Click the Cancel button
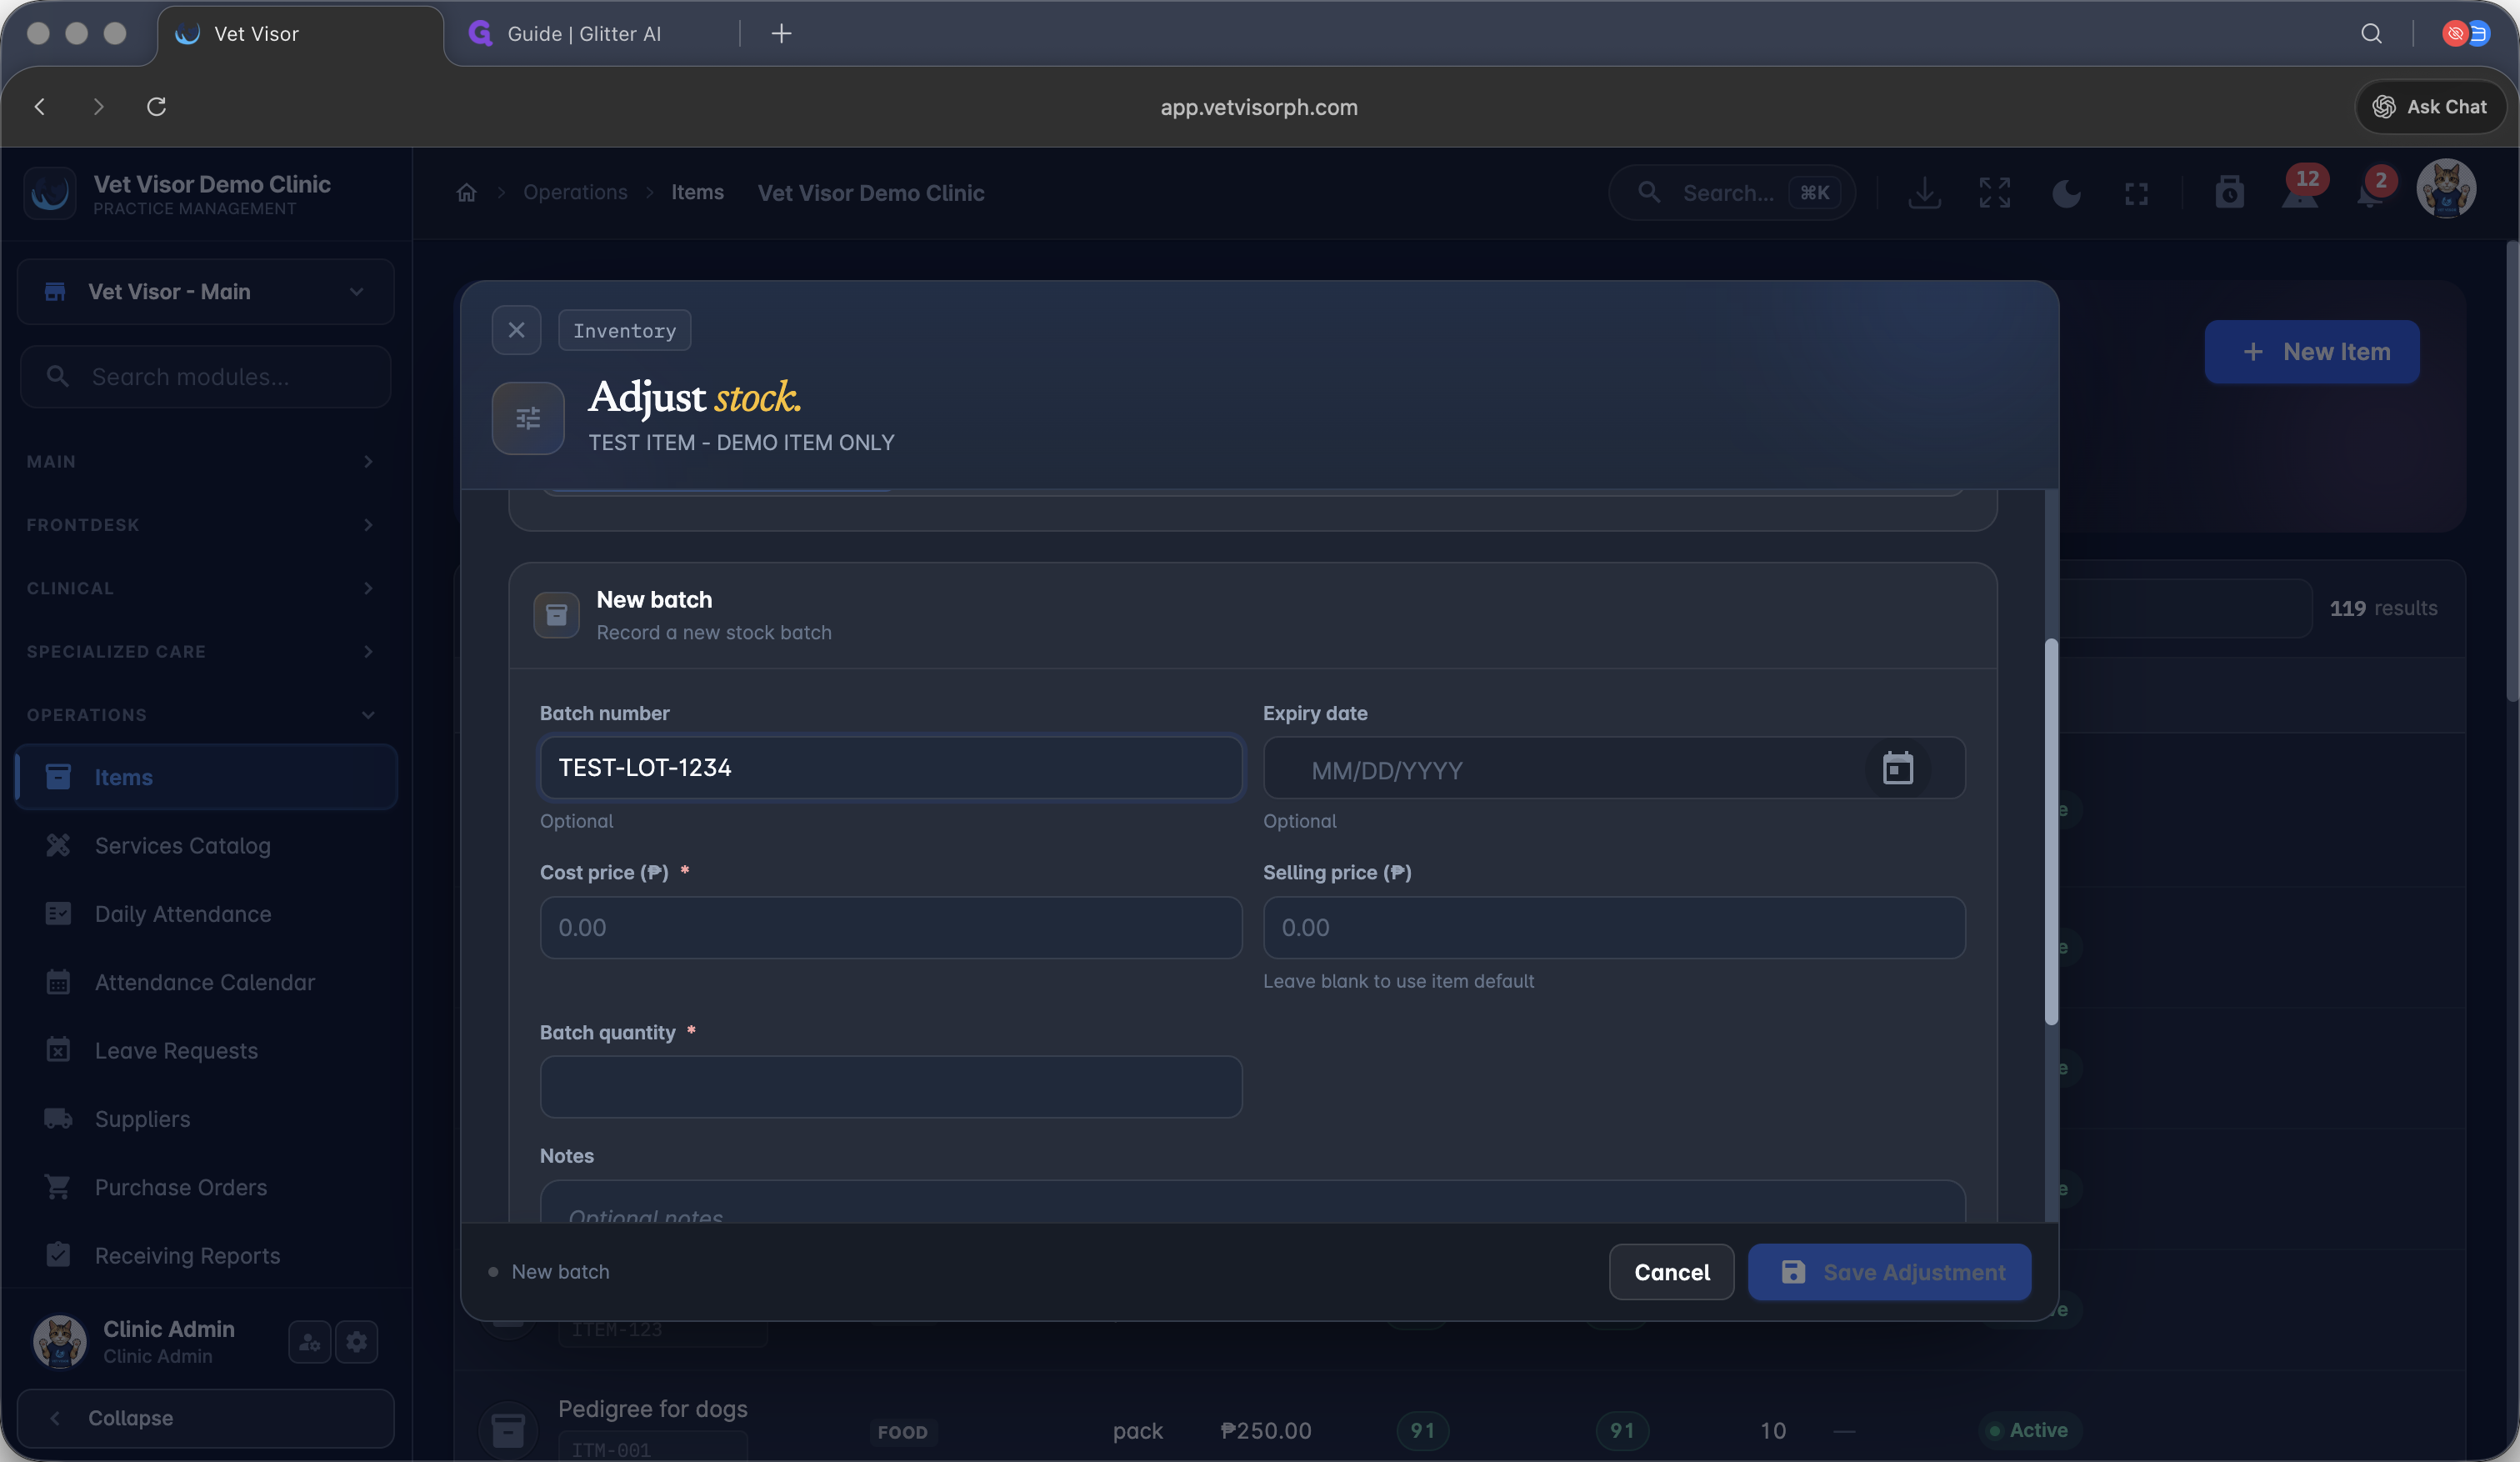This screenshot has height=1462, width=2520. (x=1671, y=1272)
